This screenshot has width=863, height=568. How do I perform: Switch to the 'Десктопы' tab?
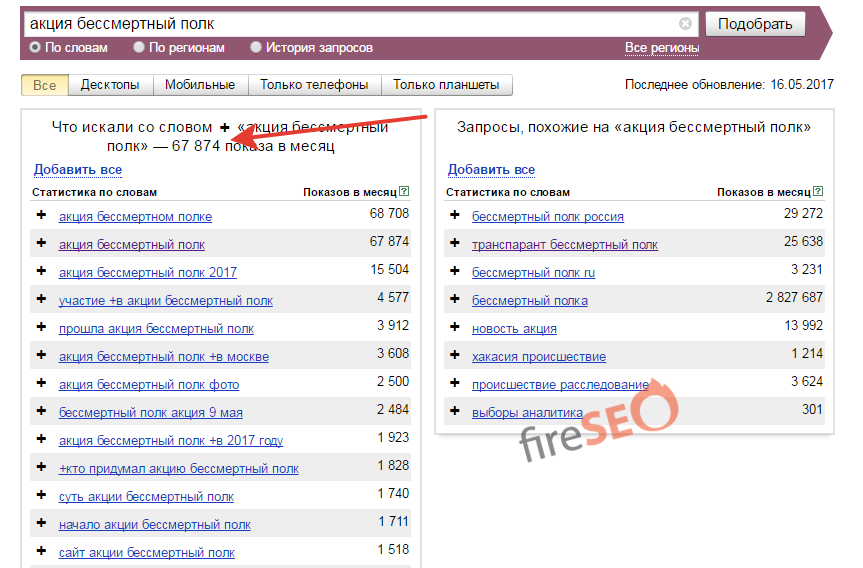point(110,85)
